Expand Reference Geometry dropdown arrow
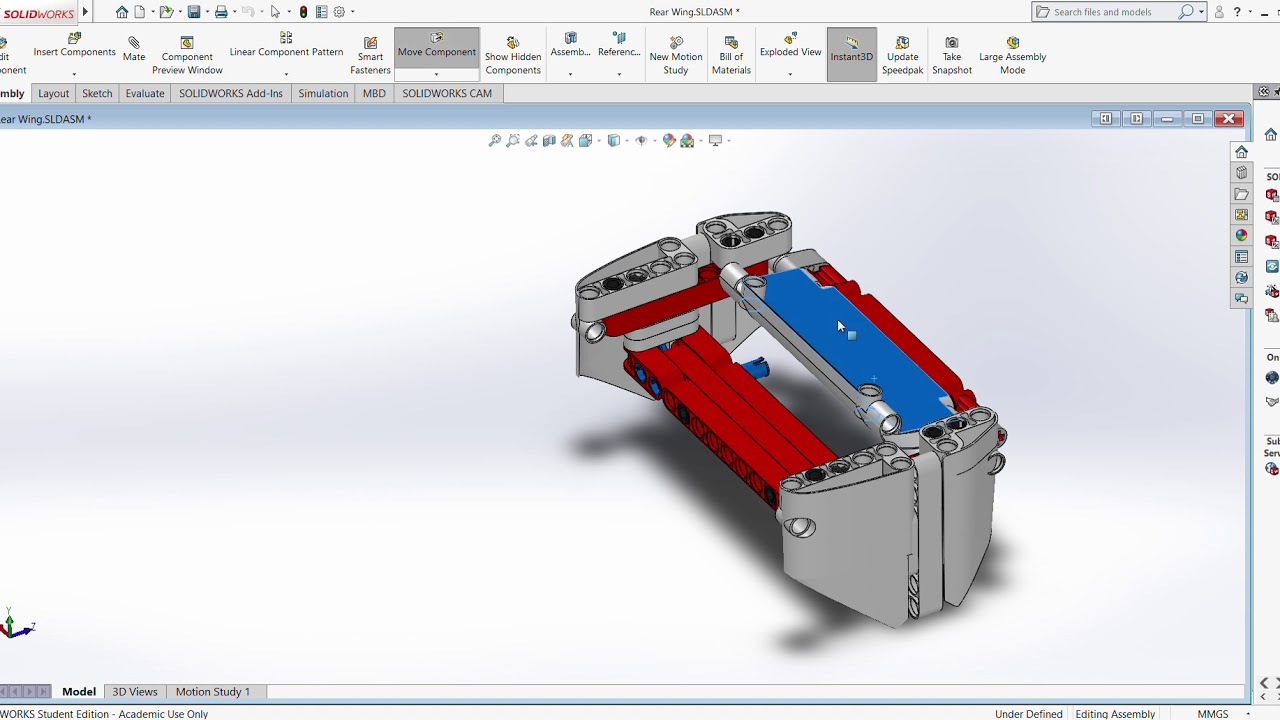This screenshot has width=1280, height=720. coord(619,74)
